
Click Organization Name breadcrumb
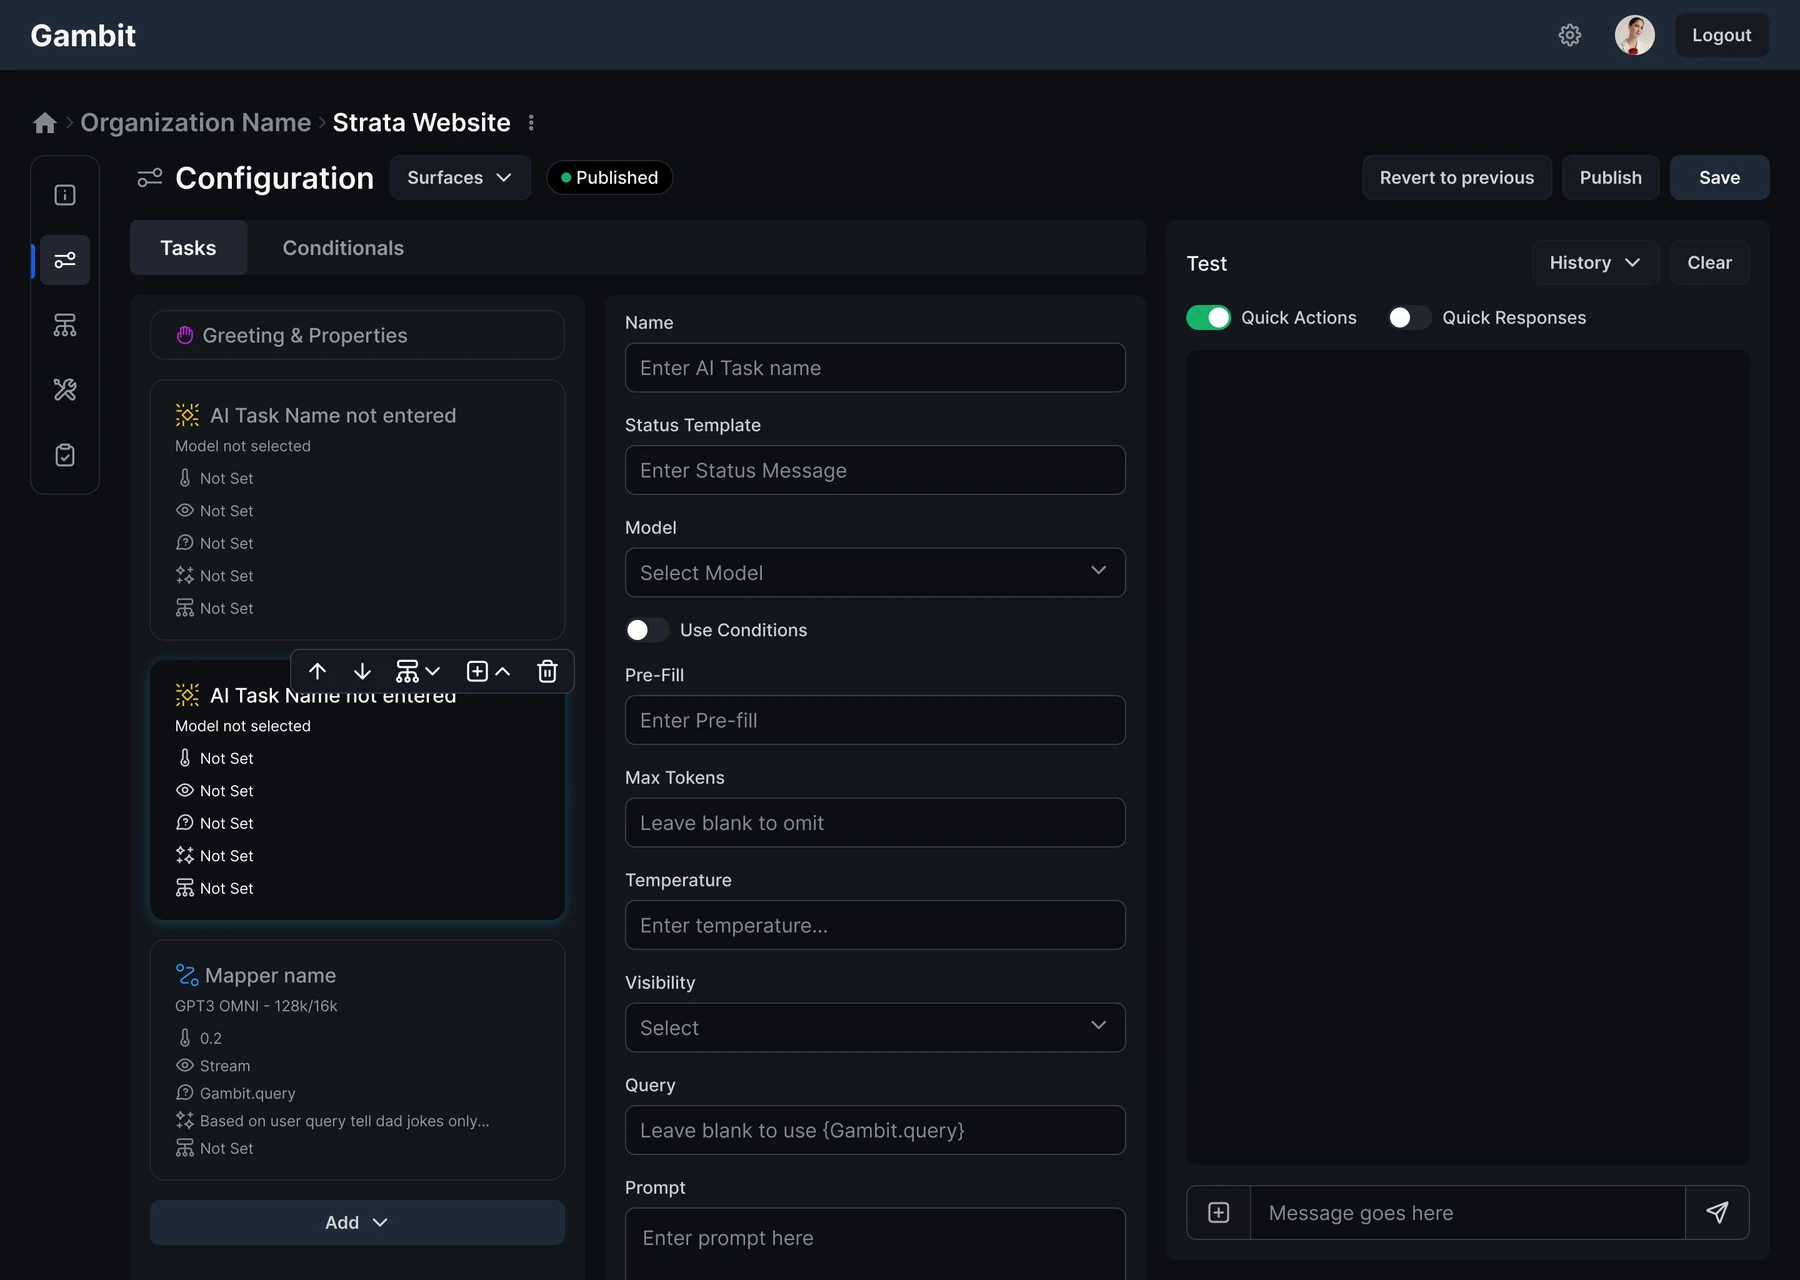coord(196,122)
